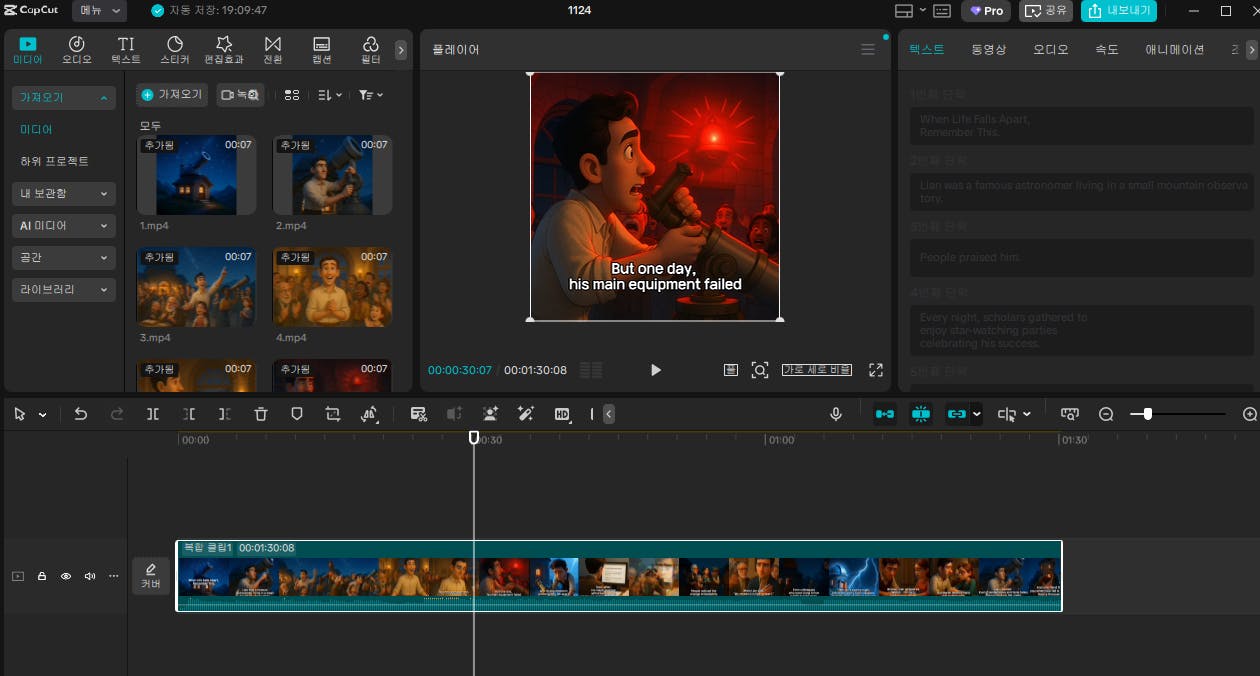Select the 스티커 tab in media panel
Viewport: 1260px width, 676px height.
click(174, 49)
